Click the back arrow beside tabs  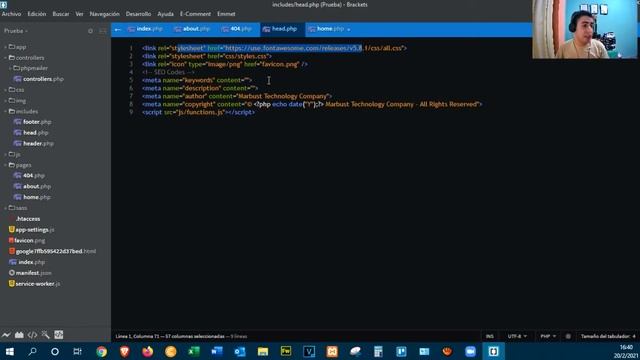pos(118,29)
